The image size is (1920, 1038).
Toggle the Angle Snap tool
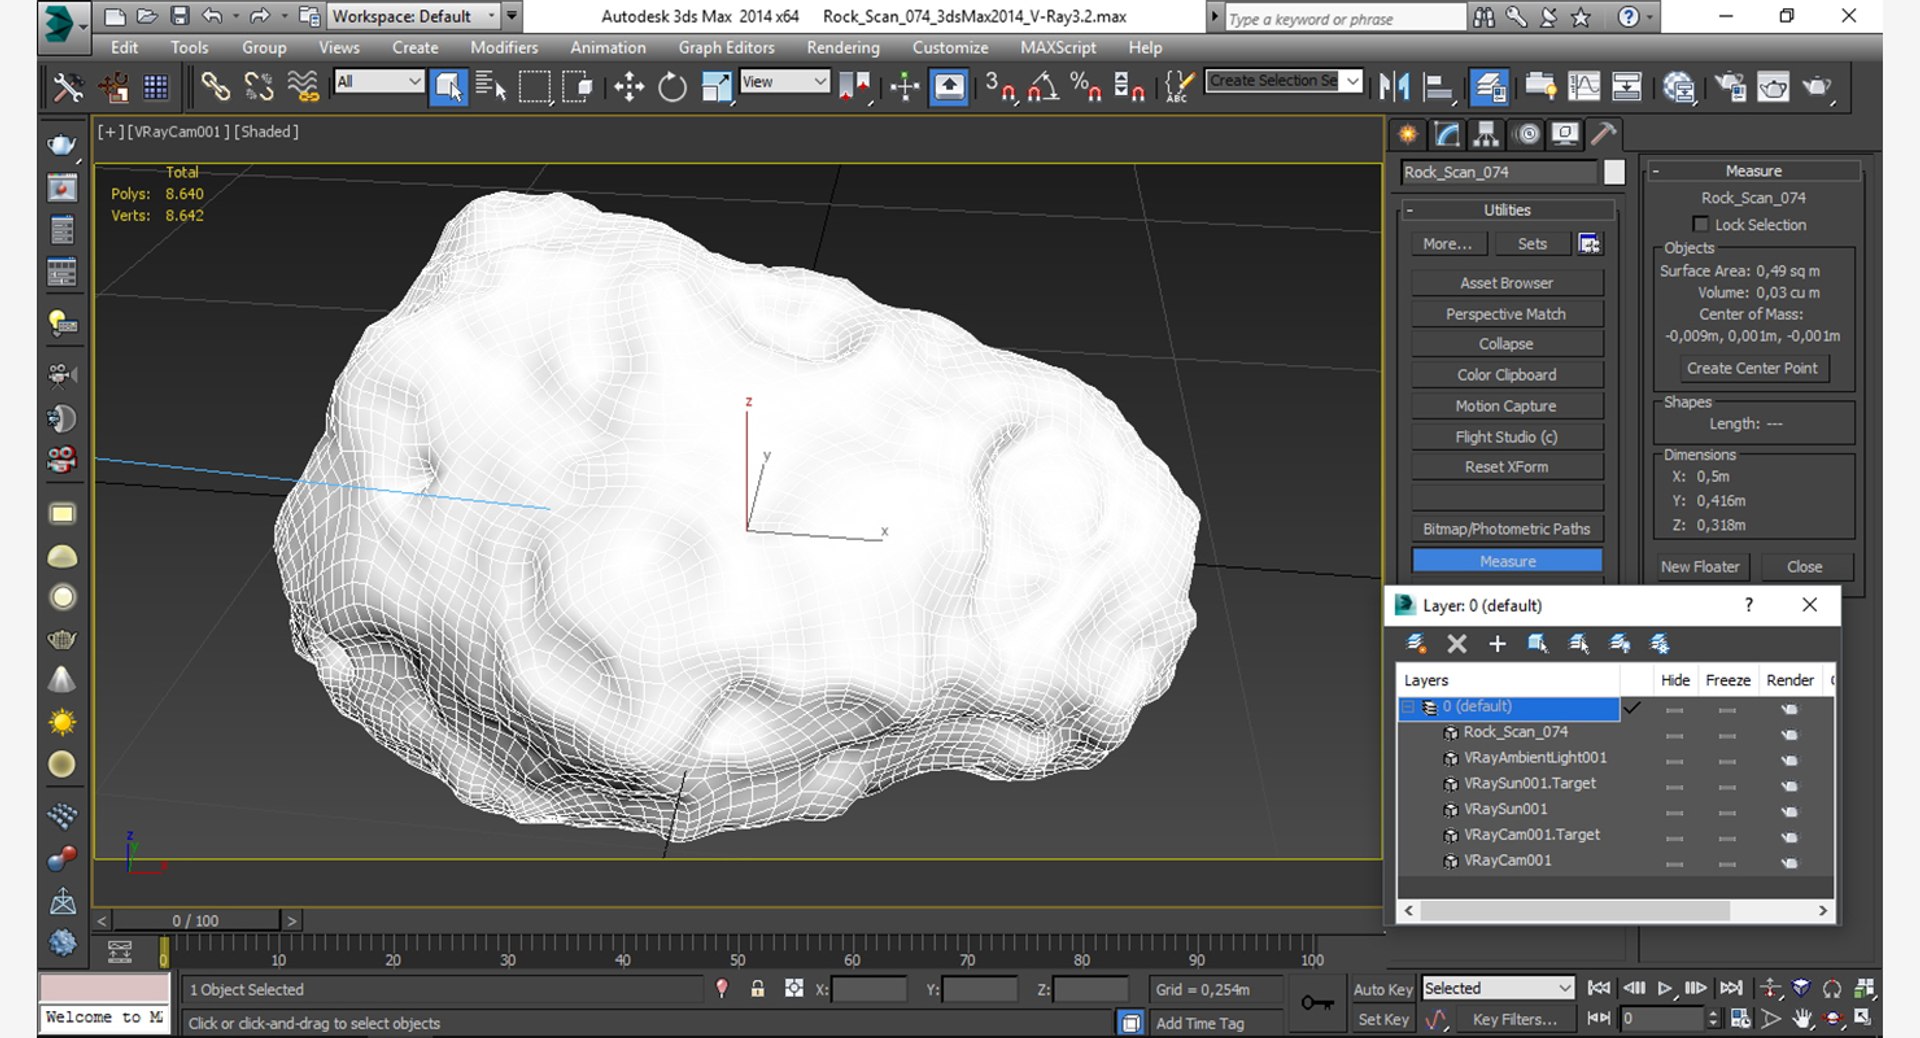tap(1043, 87)
